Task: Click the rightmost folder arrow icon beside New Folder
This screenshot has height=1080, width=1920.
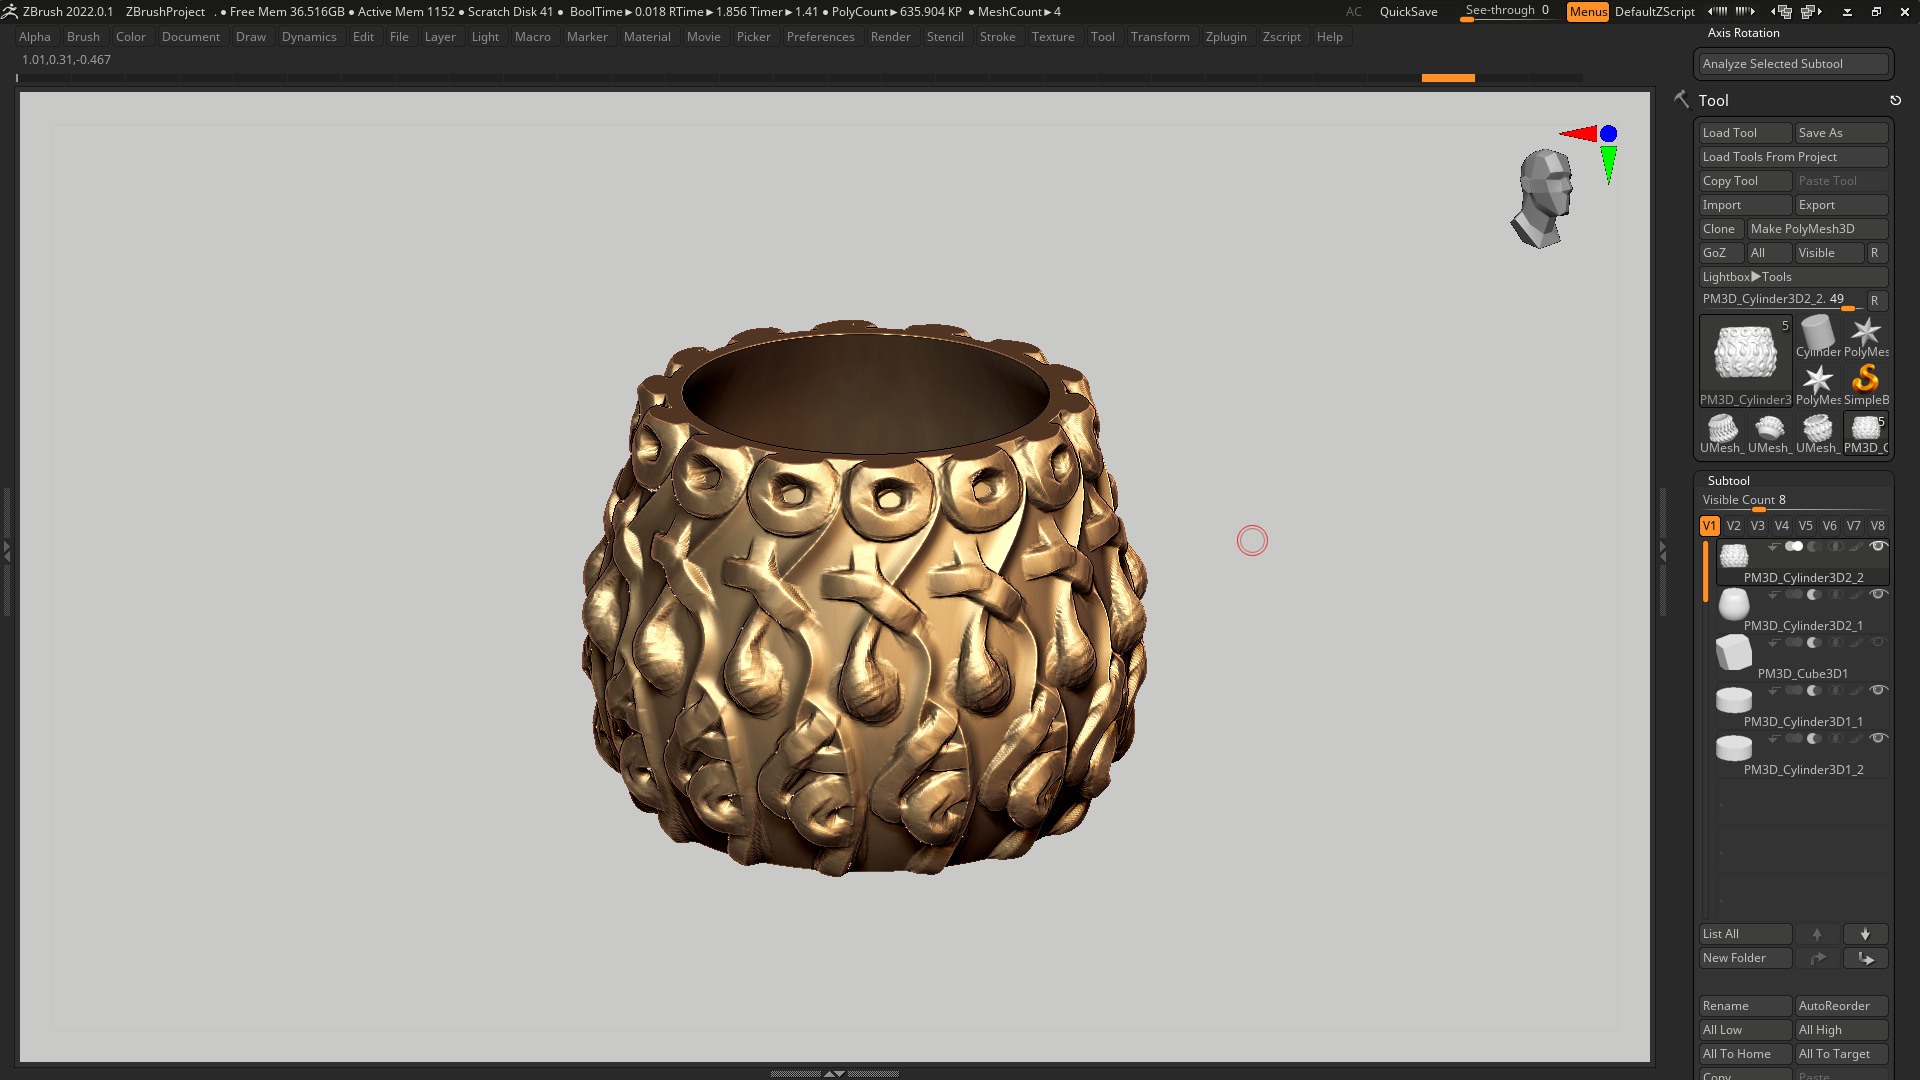Action: tap(1865, 958)
